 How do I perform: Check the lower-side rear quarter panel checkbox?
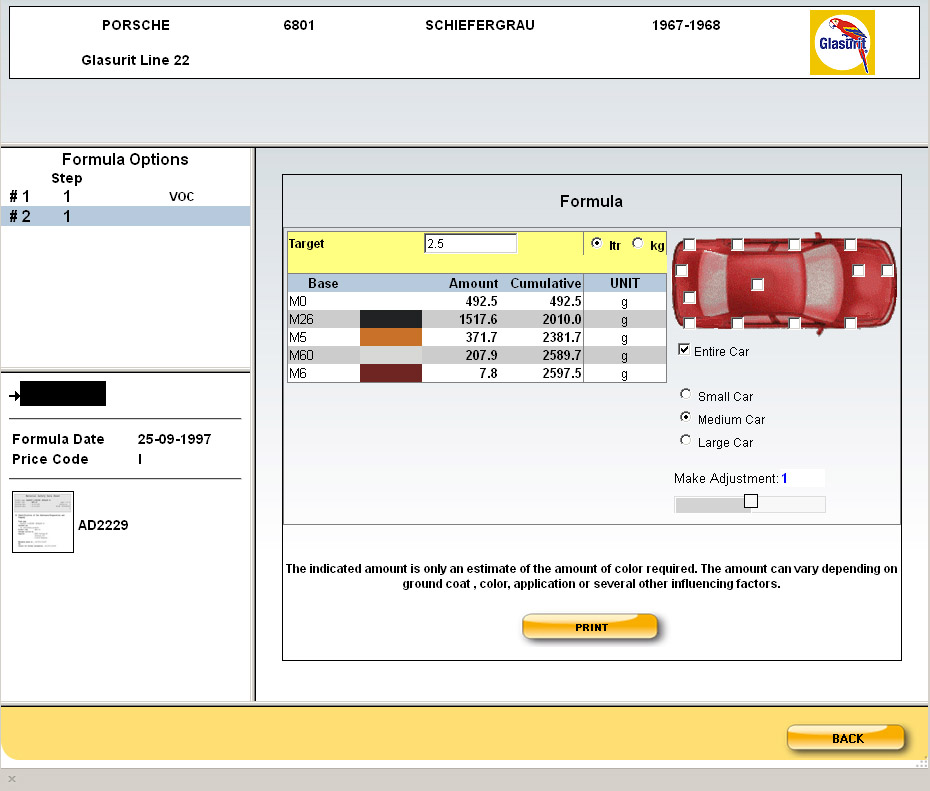click(x=689, y=323)
